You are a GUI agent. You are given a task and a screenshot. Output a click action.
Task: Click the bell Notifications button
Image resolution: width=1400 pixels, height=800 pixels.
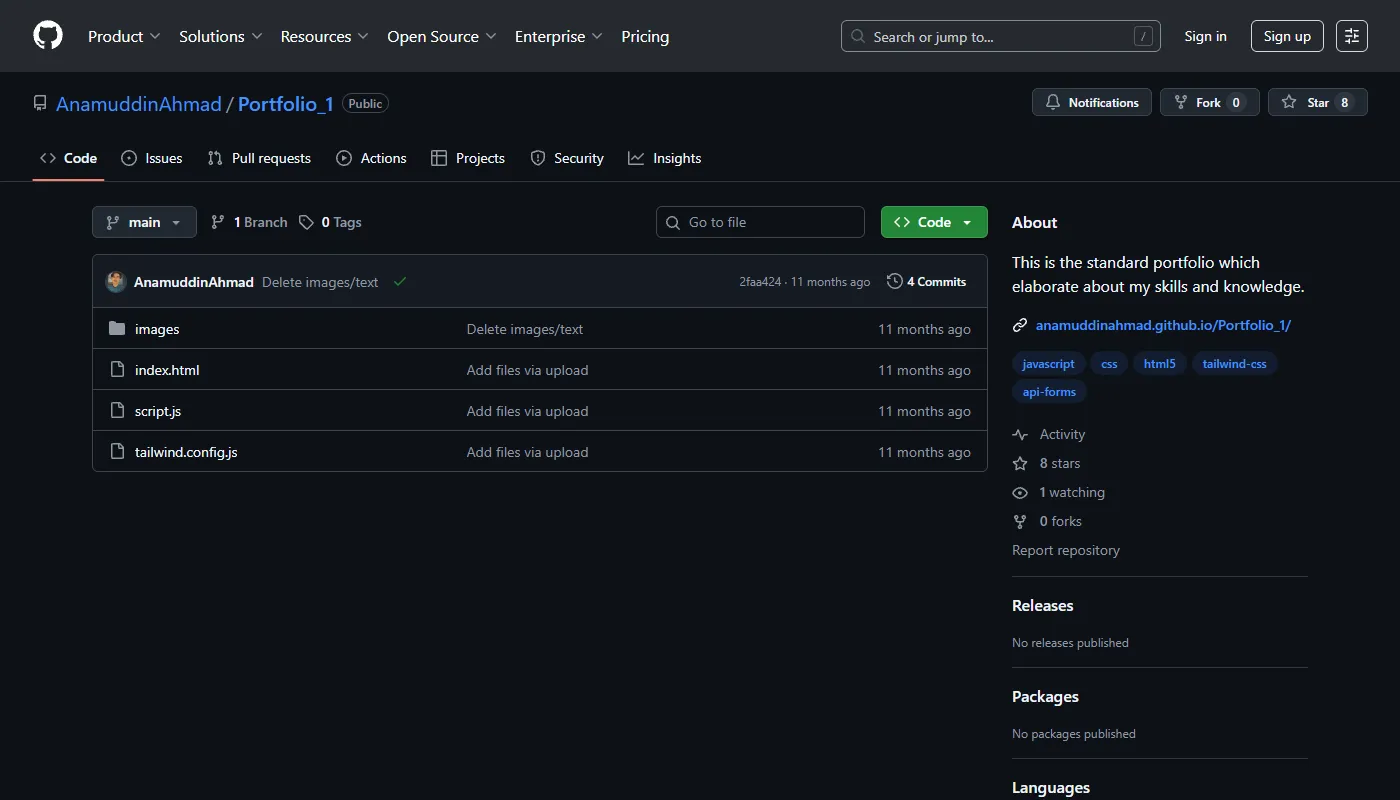1092,102
